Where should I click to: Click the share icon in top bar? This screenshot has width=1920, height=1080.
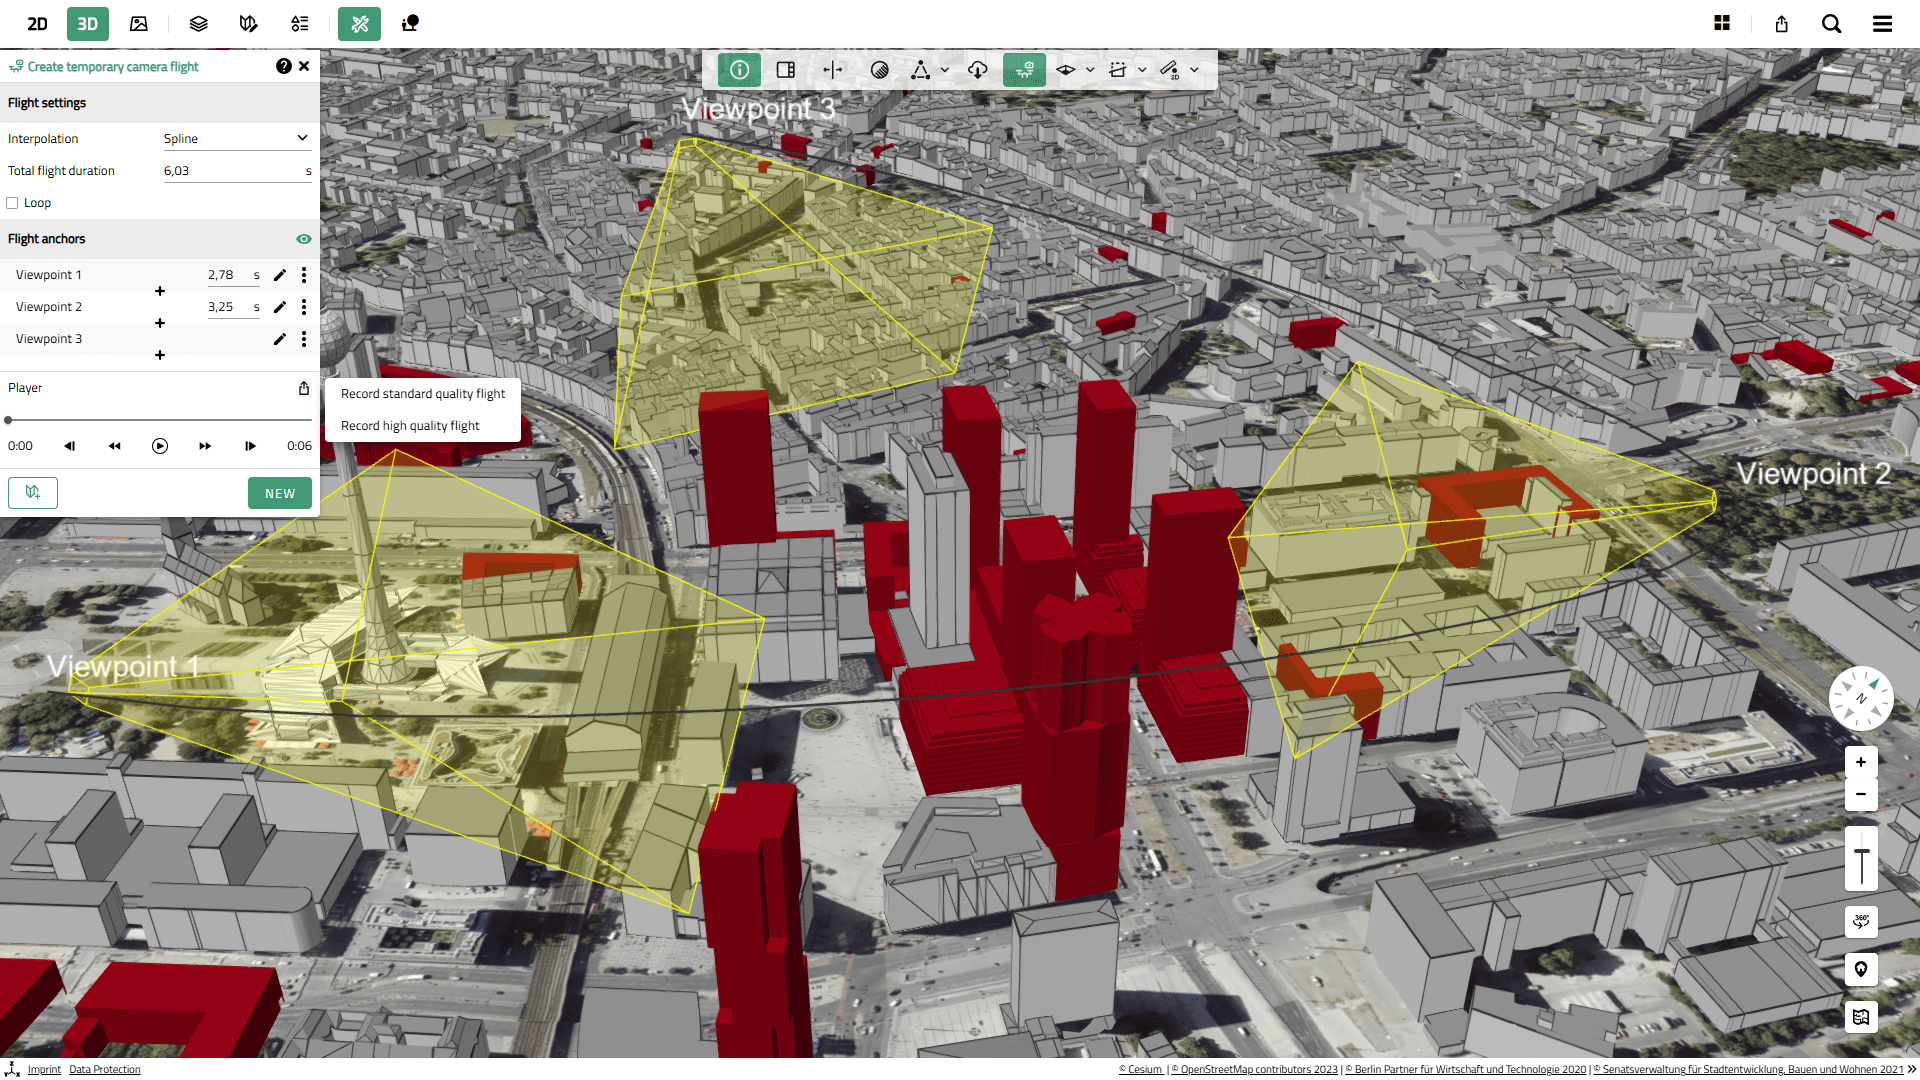(x=1781, y=24)
